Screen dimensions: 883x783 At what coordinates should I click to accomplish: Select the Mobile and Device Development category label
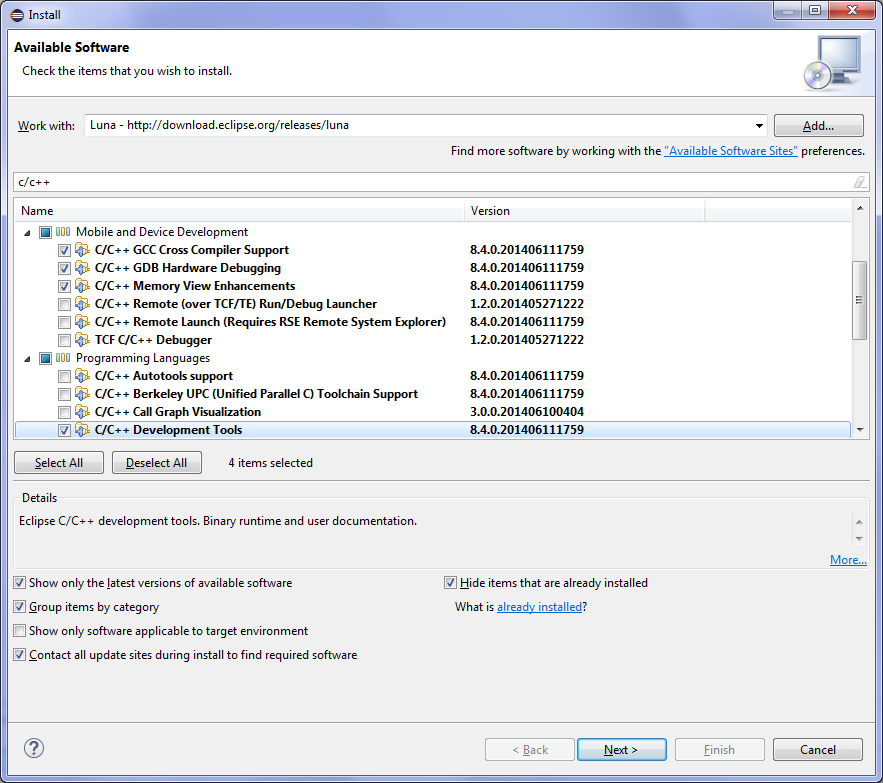tap(162, 232)
